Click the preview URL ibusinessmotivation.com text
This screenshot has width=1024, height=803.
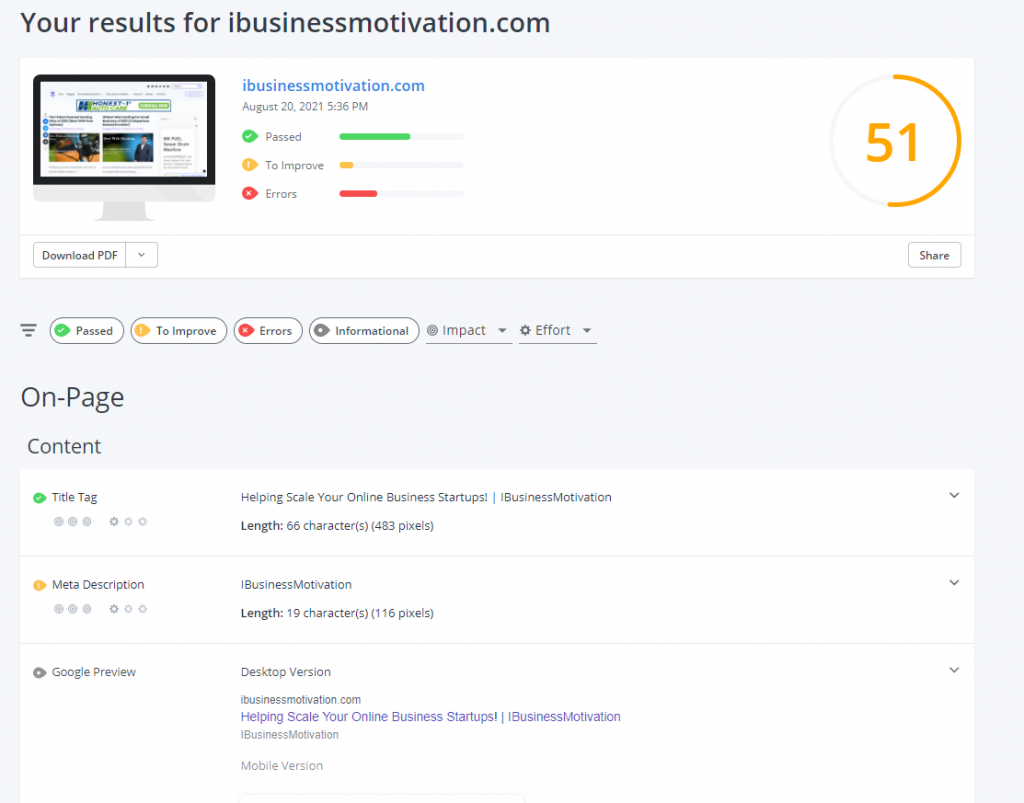[x=300, y=700]
